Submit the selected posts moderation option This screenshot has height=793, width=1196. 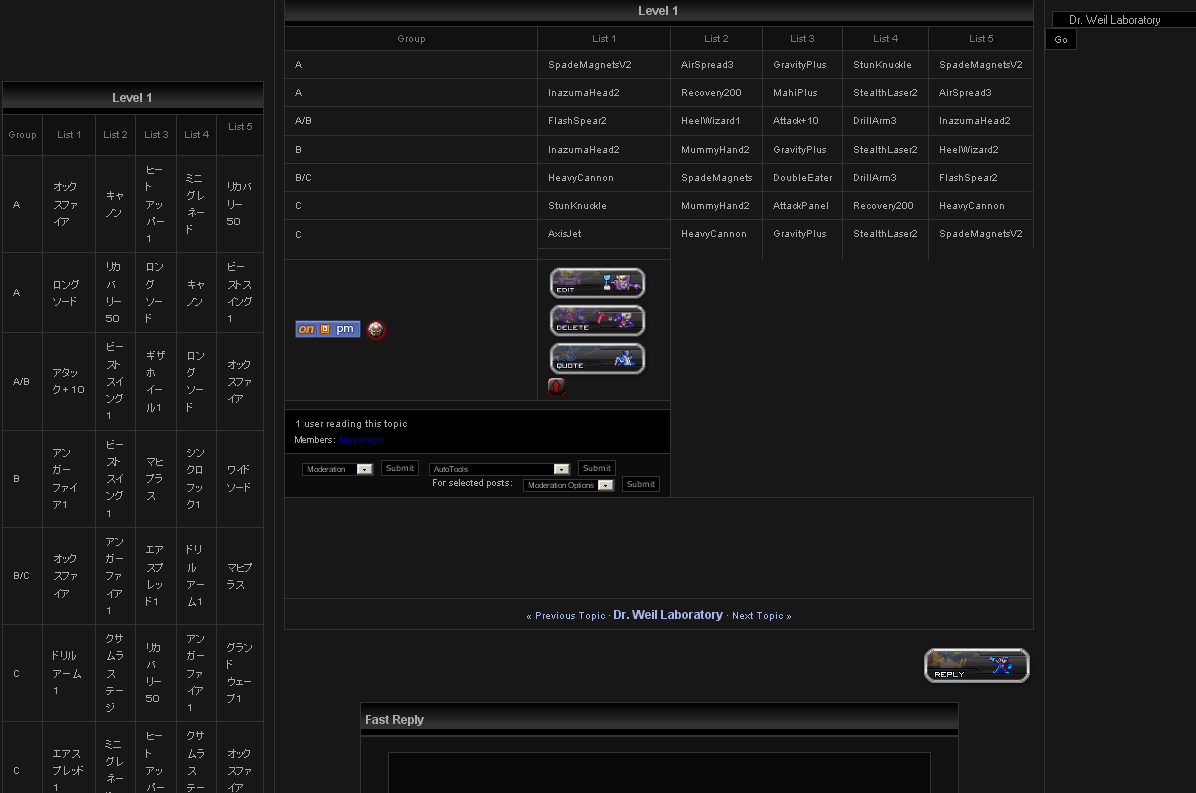pyautogui.click(x=641, y=484)
